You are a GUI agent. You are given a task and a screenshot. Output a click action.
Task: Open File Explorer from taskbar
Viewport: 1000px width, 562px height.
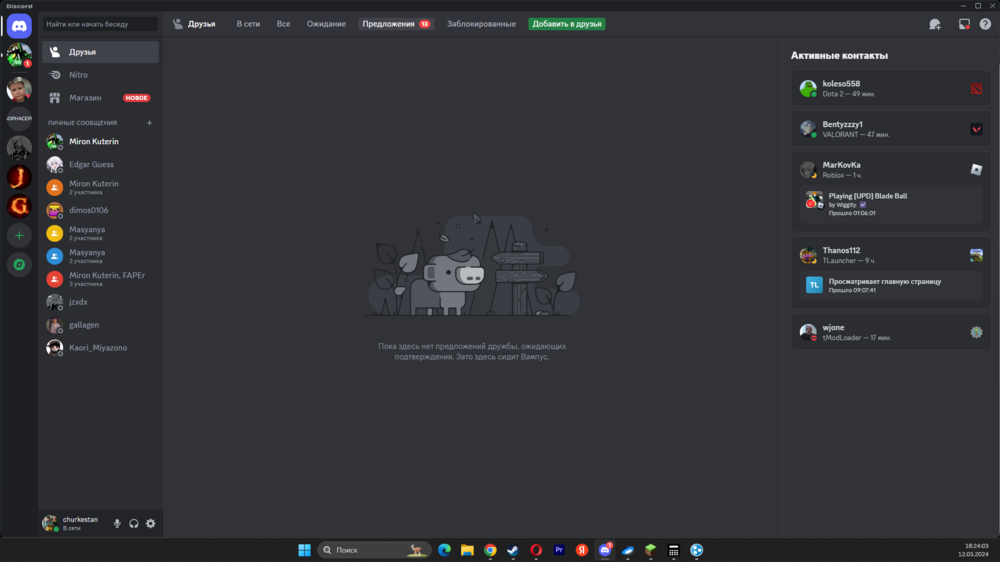click(x=467, y=550)
